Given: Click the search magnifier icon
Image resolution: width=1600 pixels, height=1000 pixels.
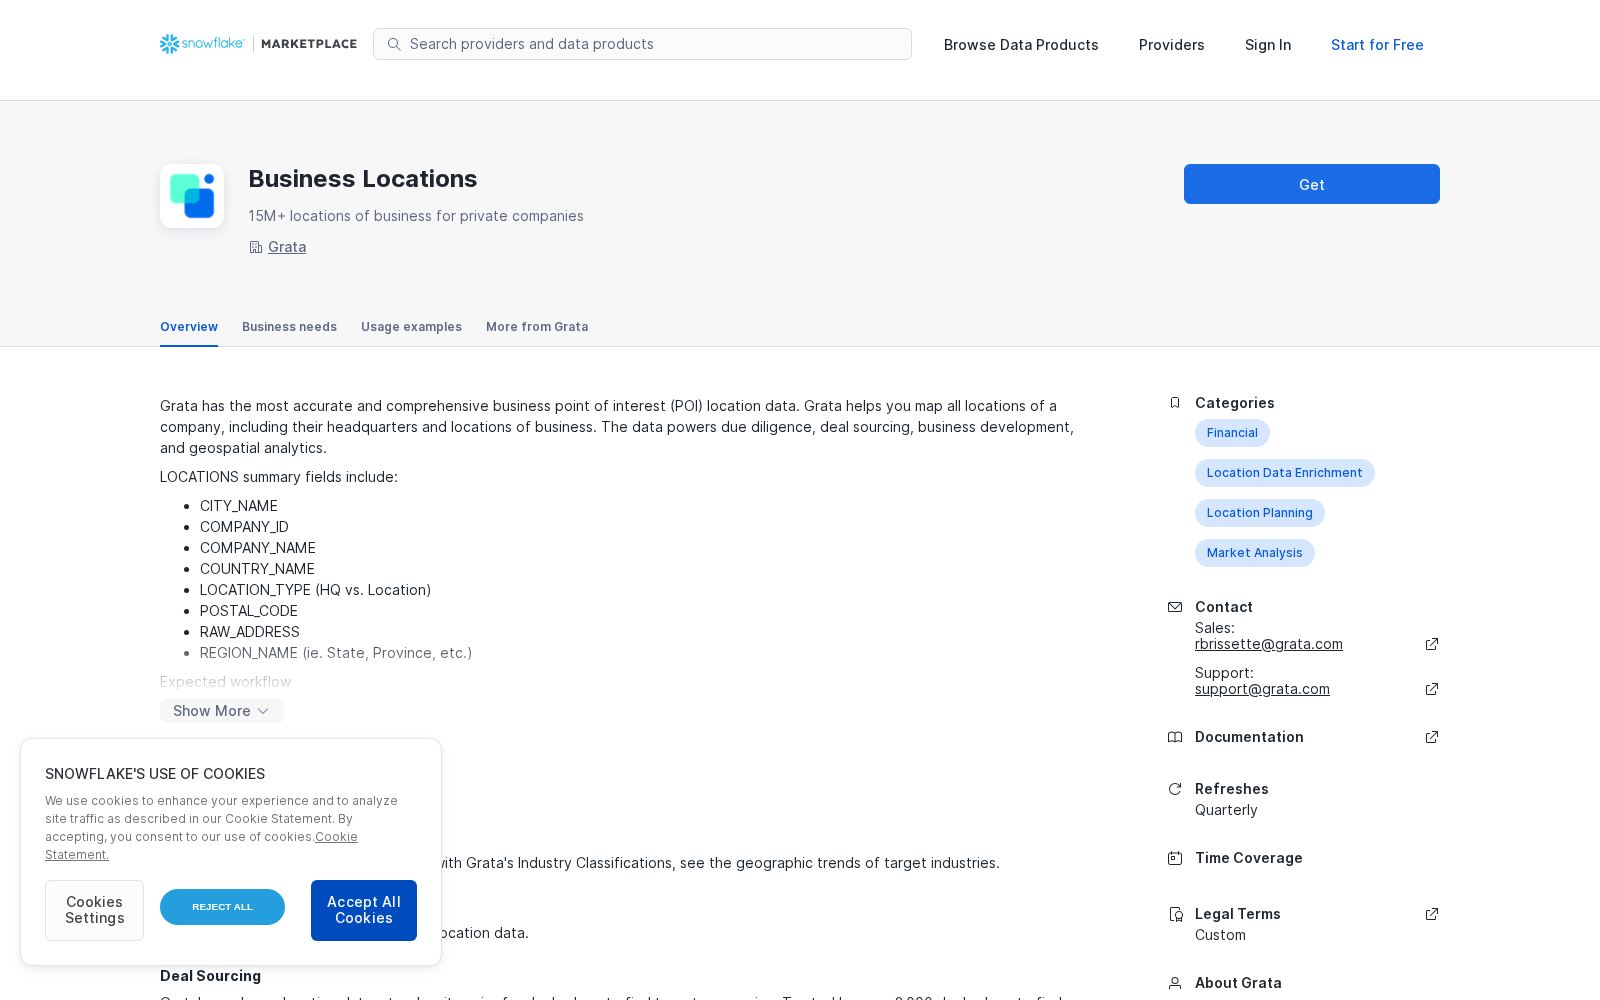Looking at the screenshot, I should point(394,44).
